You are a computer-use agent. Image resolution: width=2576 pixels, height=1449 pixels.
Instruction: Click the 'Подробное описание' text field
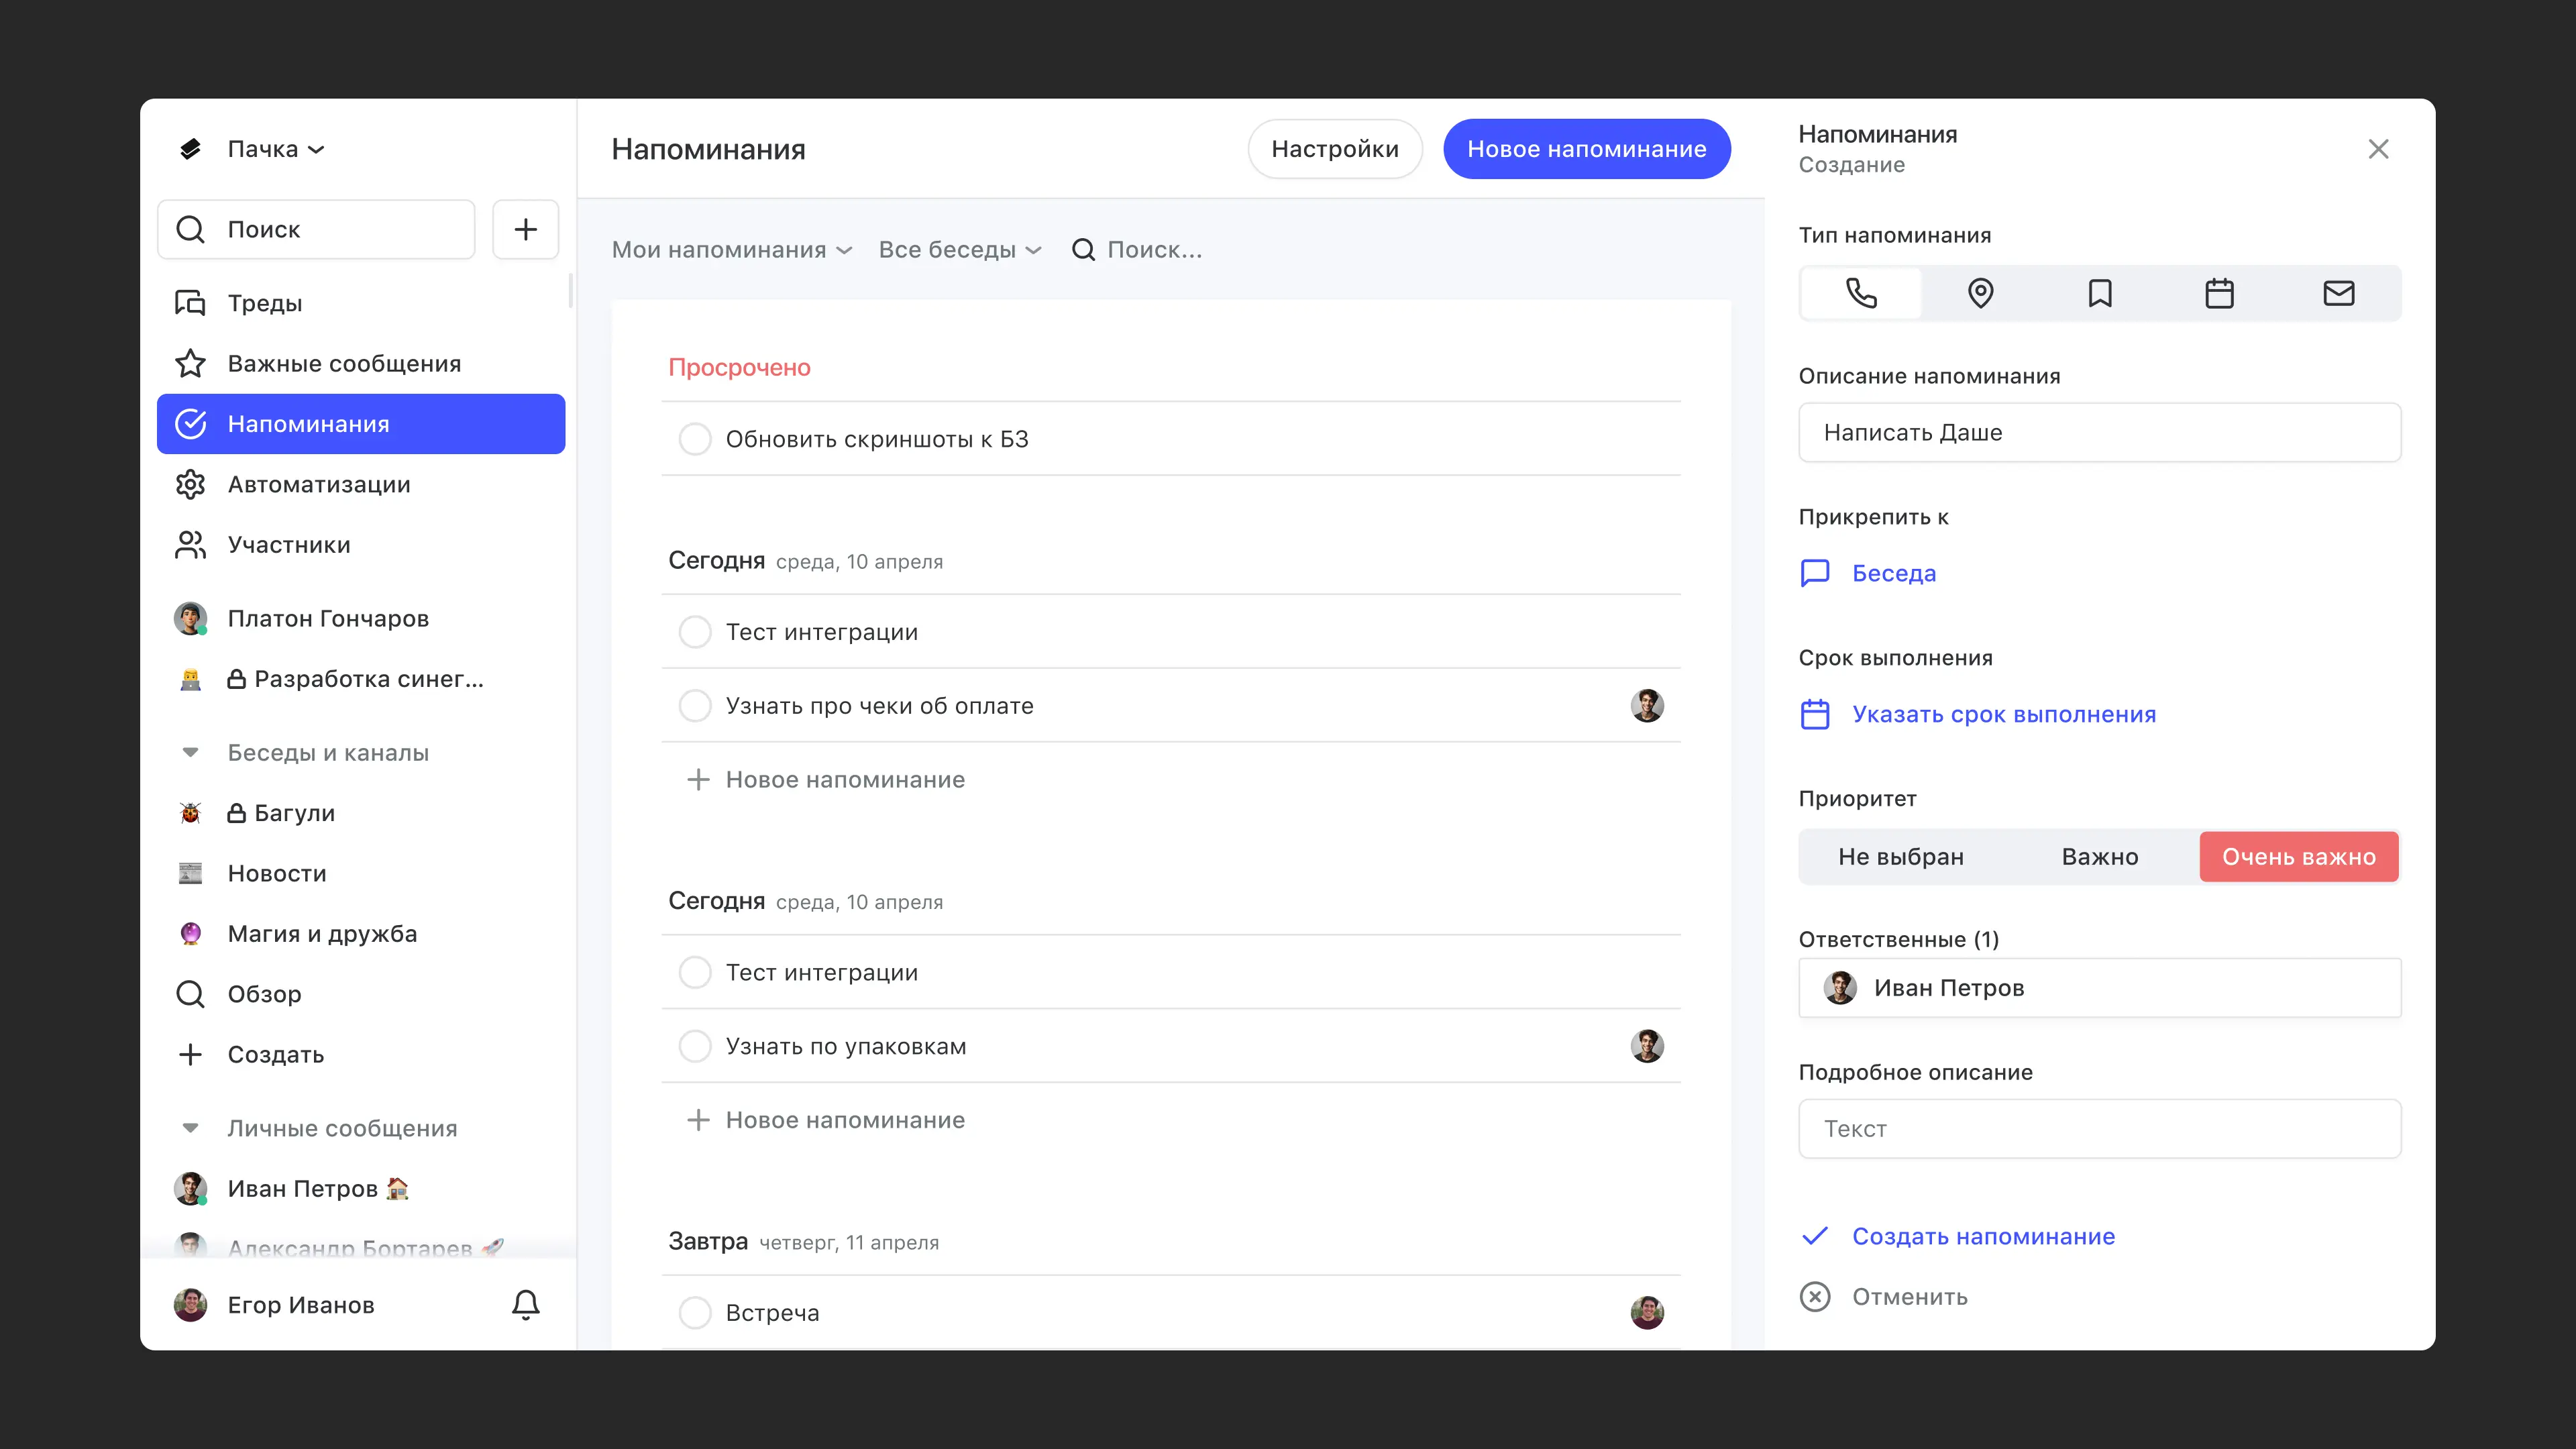click(x=2099, y=1129)
